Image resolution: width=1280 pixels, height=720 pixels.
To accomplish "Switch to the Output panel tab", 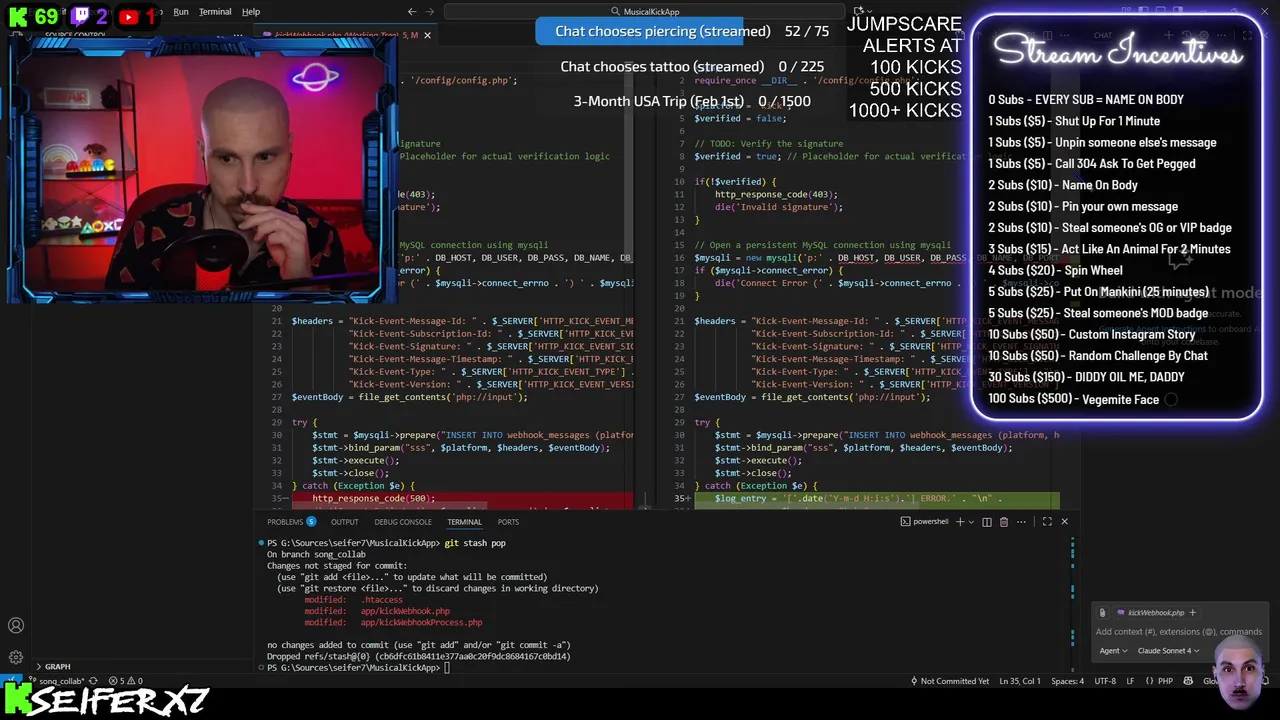I will pos(344,522).
